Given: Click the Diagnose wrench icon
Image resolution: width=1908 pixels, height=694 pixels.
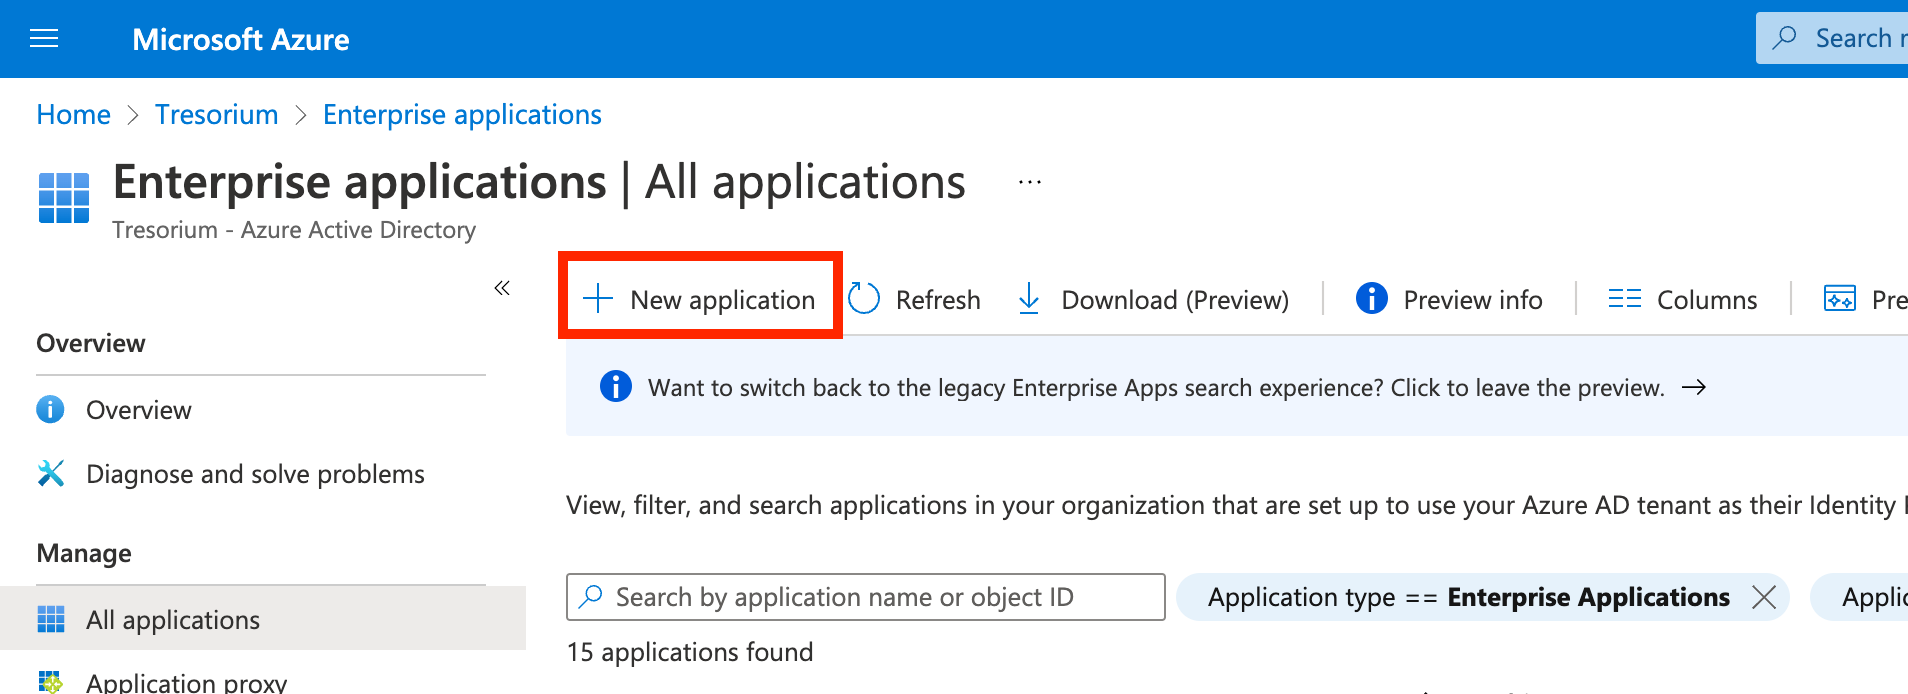Looking at the screenshot, I should (x=50, y=473).
